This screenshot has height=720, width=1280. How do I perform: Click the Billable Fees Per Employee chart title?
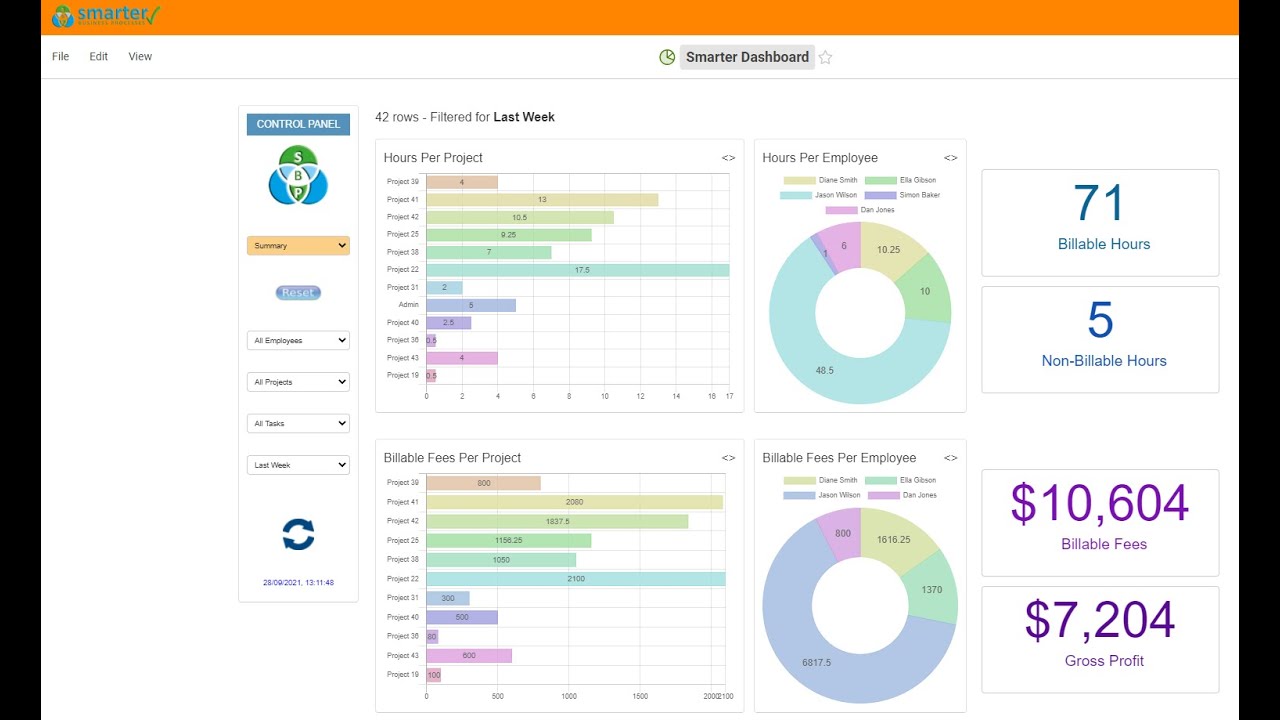coord(839,458)
